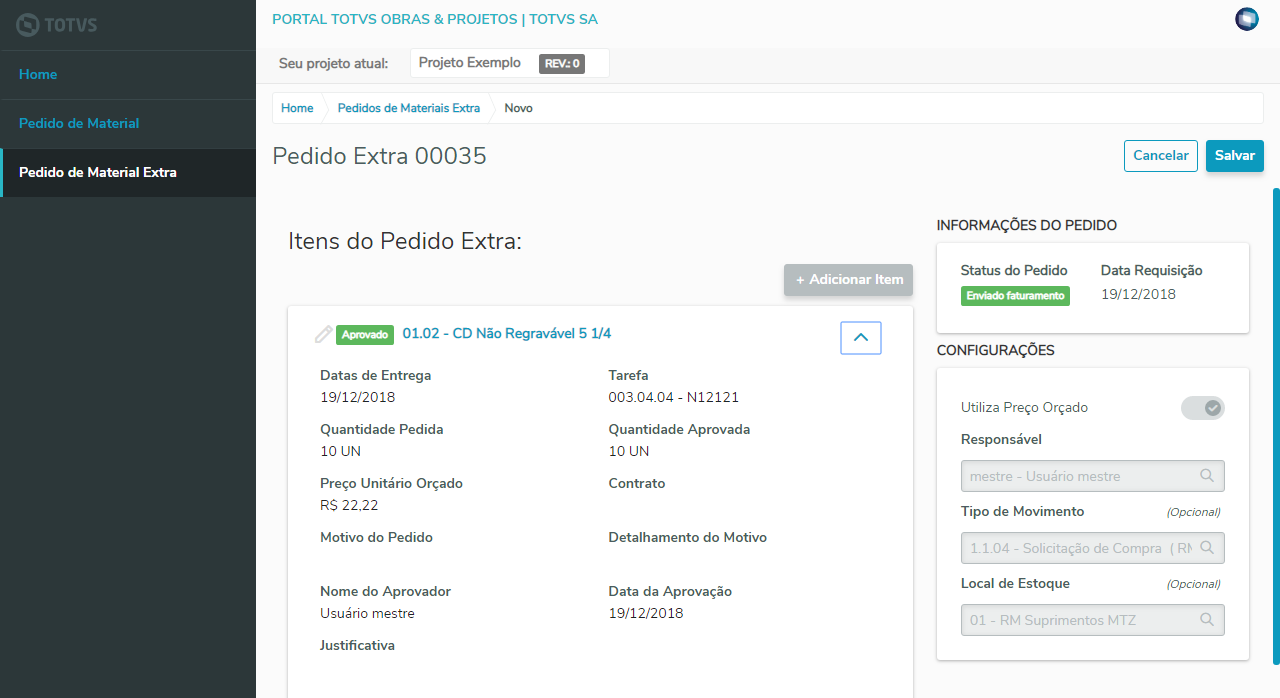This screenshot has height=698, width=1280.
Task: Open Home in the sidebar menu
Action: [128, 75]
